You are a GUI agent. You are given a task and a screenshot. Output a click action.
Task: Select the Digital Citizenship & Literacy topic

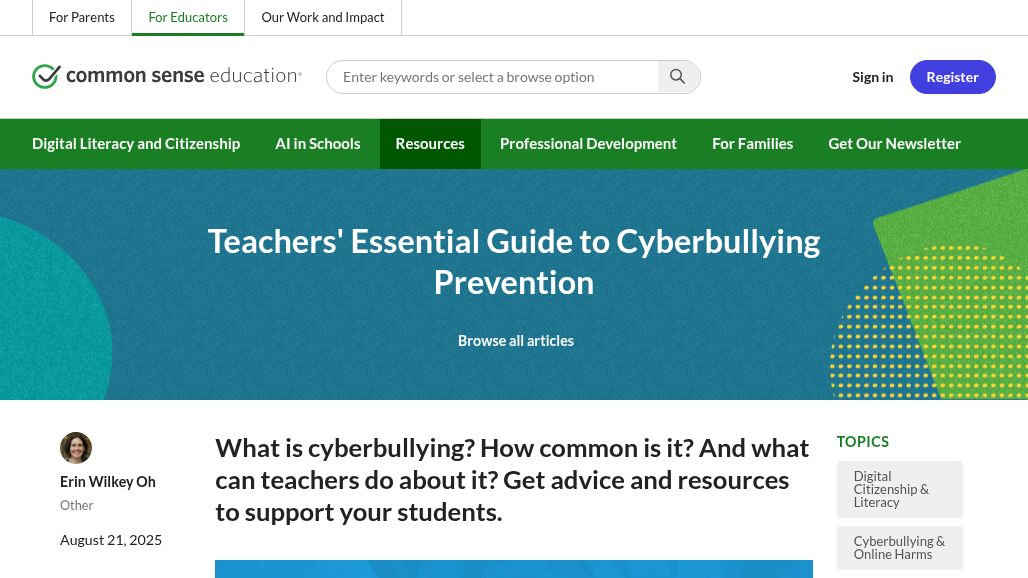(x=899, y=489)
